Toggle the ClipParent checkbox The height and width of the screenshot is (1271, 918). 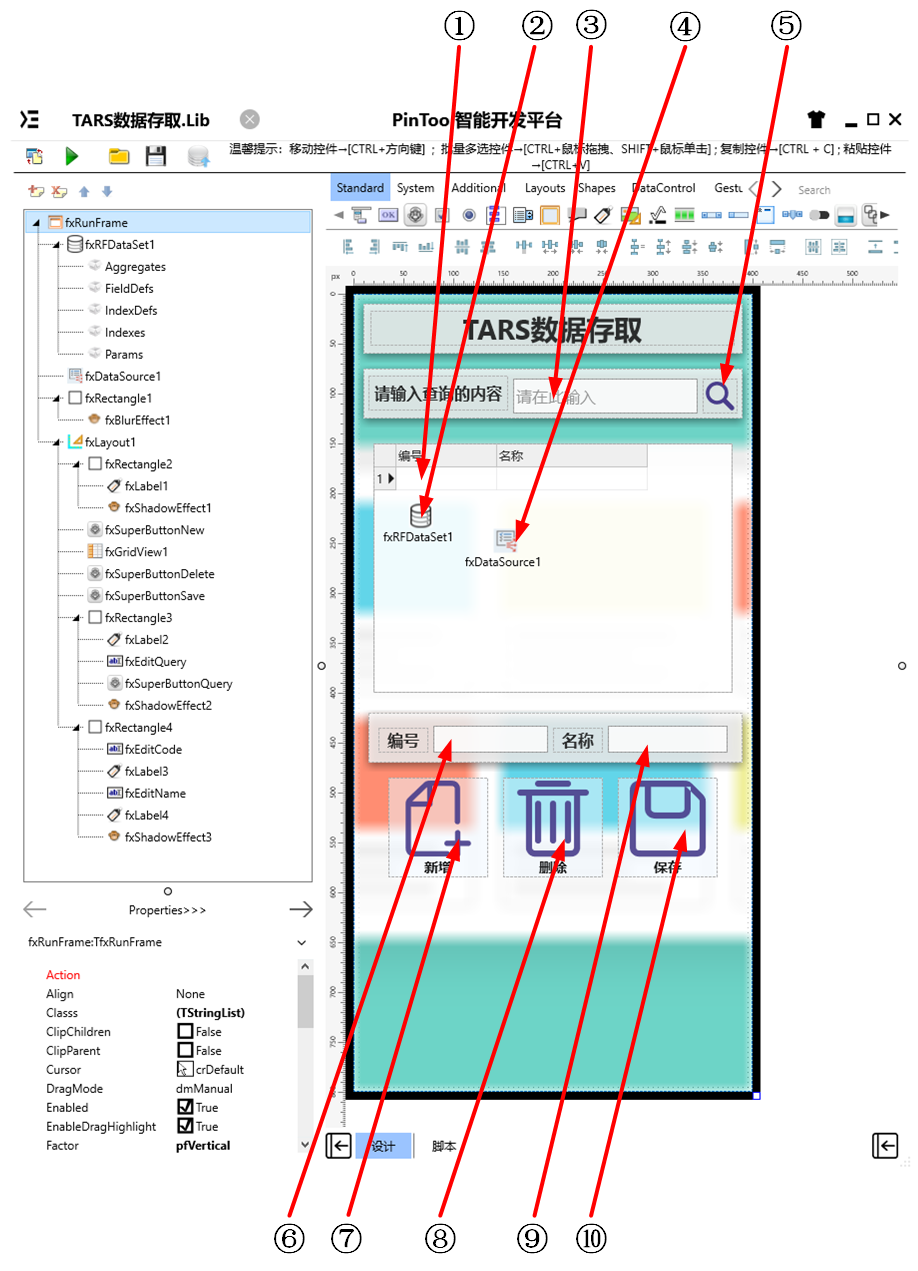(185, 1050)
